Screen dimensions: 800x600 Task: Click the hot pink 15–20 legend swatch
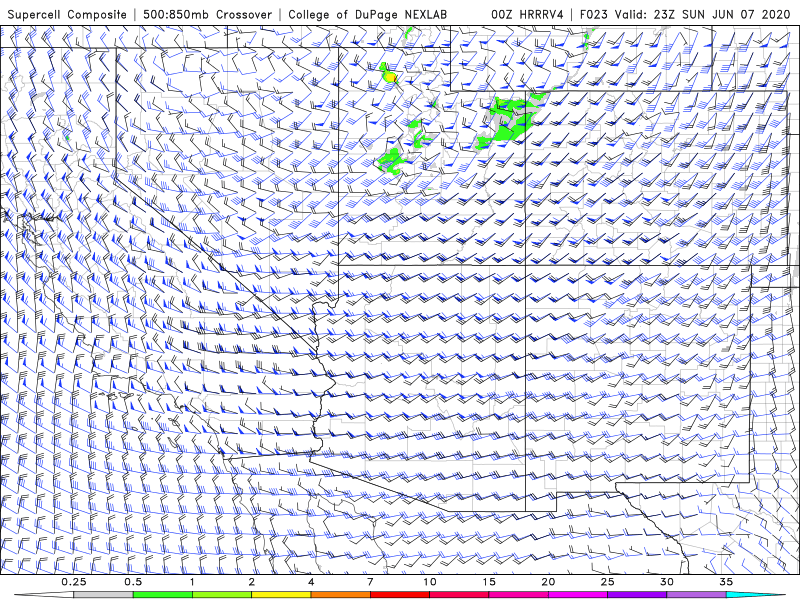[518, 595]
